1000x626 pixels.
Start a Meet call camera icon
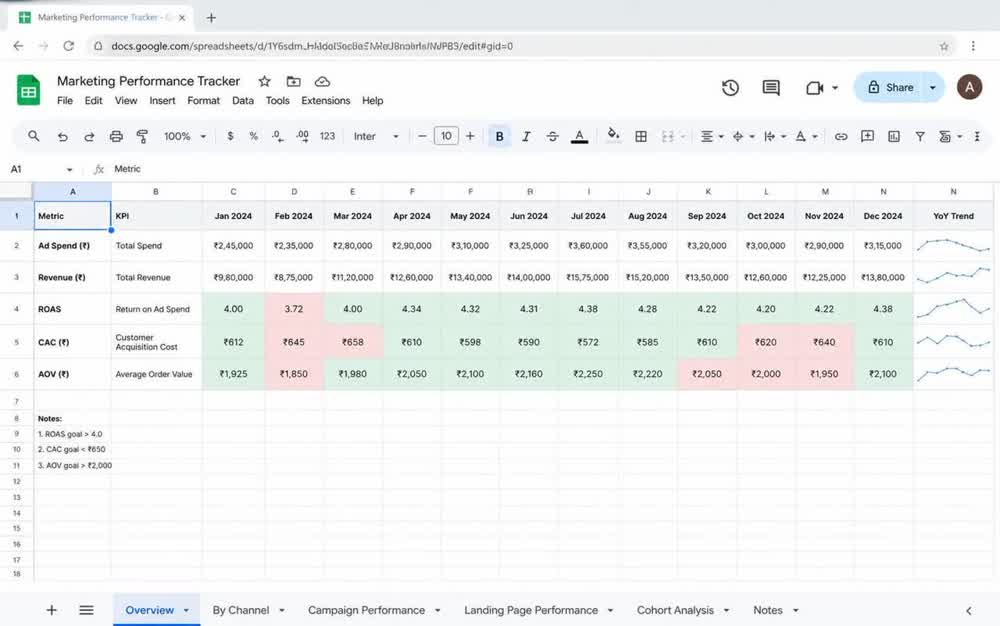(x=814, y=88)
